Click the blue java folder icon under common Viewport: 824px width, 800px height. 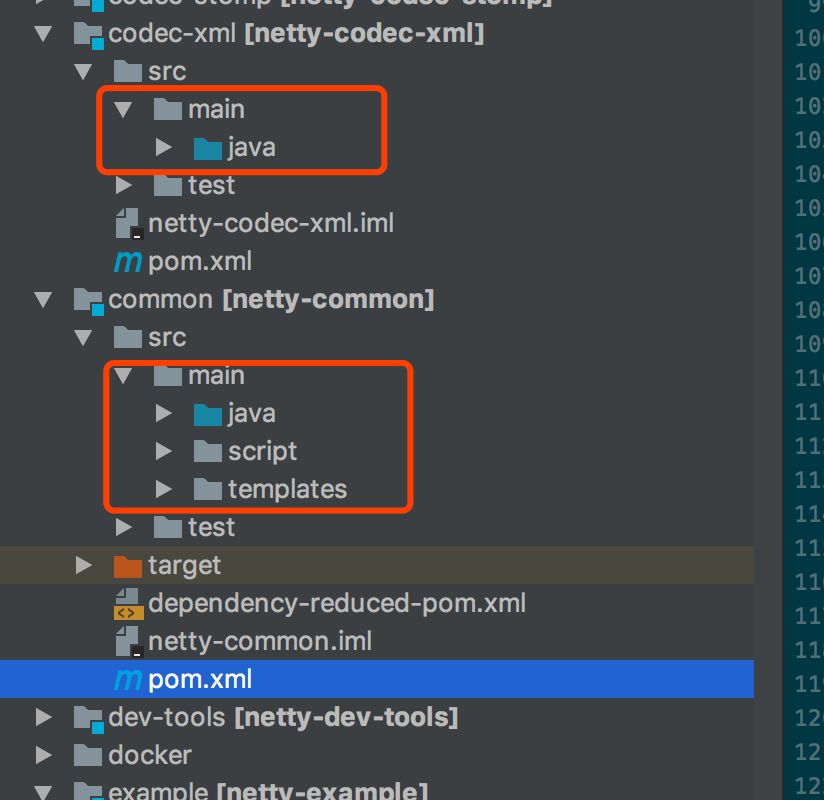tap(207, 414)
